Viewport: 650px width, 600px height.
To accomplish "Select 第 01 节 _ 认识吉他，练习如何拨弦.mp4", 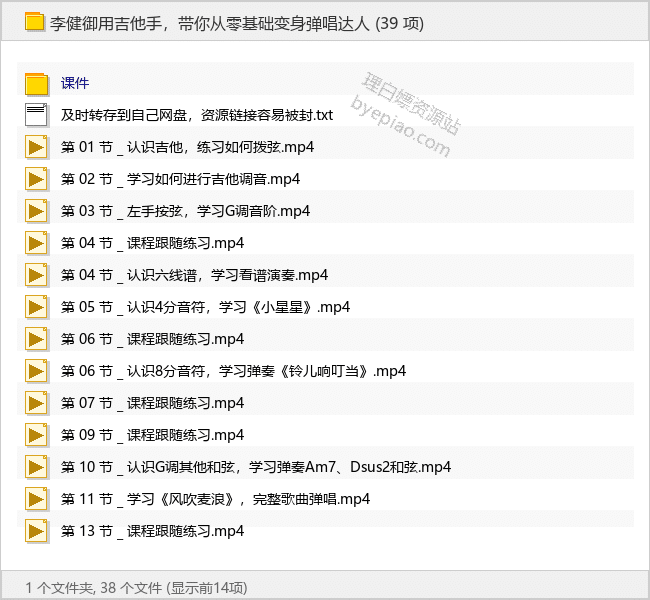I will click(187, 147).
